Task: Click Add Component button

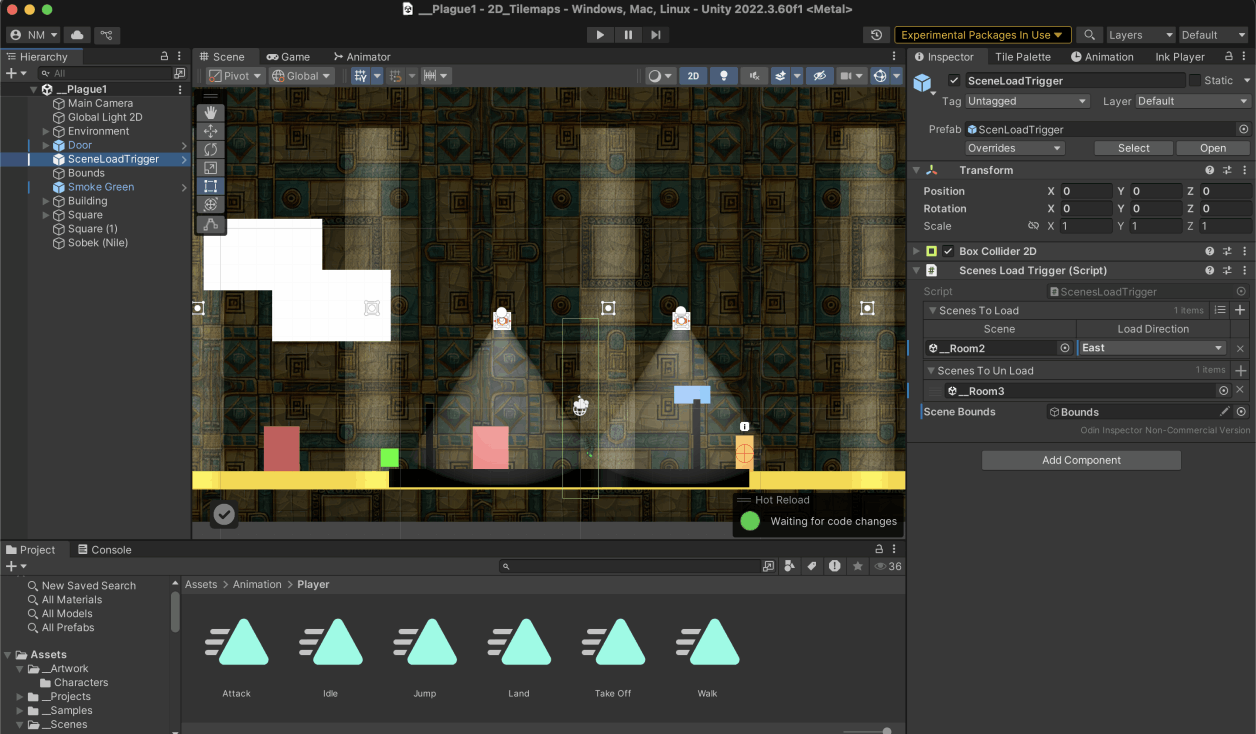Action: [1081, 460]
